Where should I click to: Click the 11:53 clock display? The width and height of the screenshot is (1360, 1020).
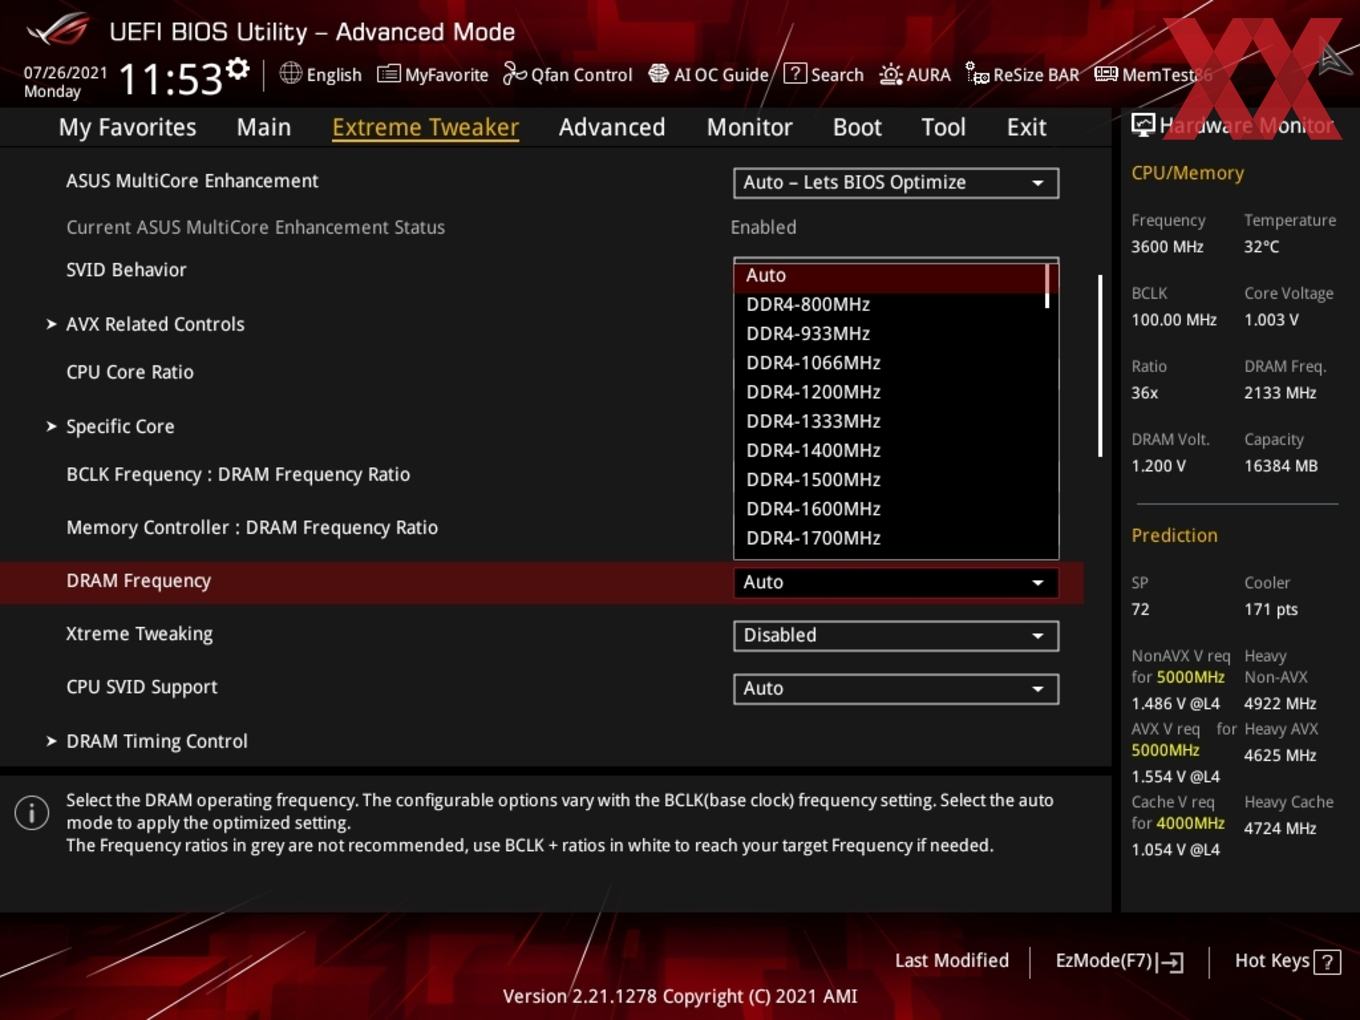tap(170, 79)
